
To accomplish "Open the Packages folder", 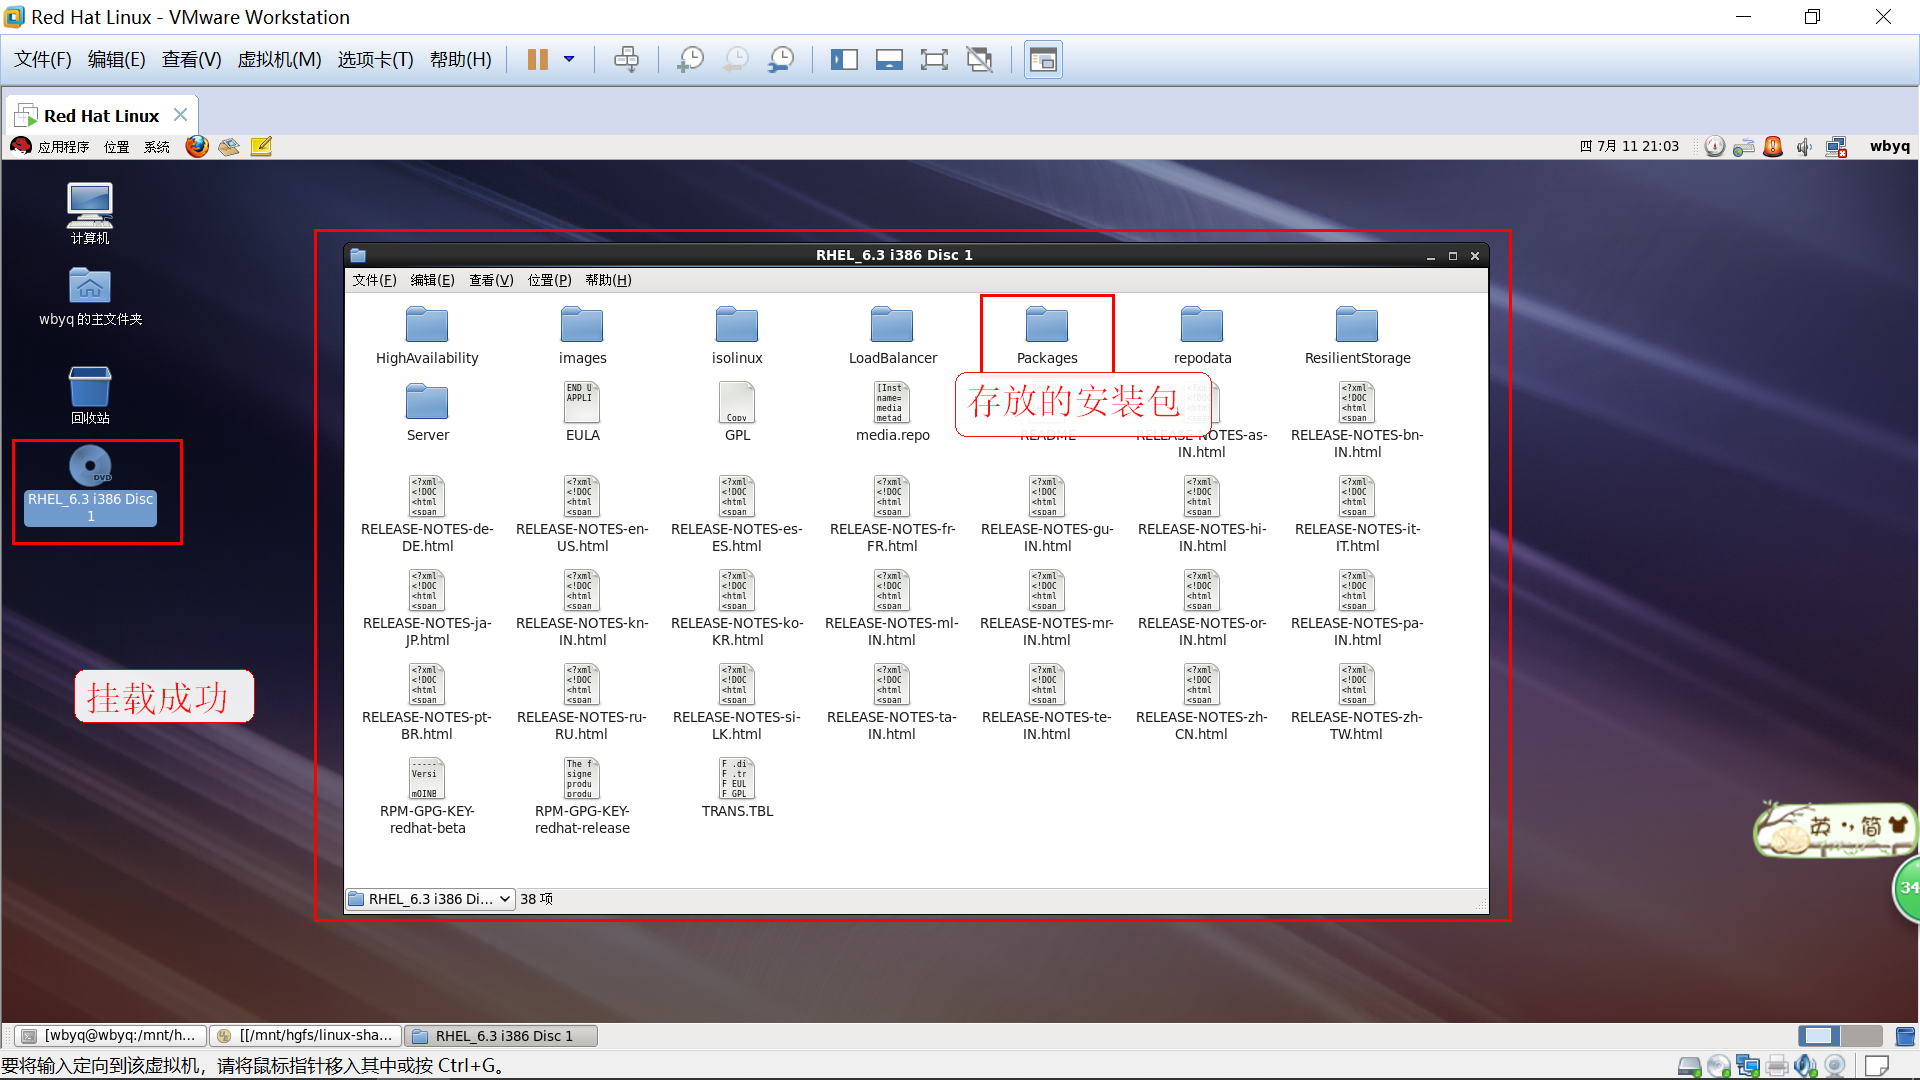I will click(1046, 326).
